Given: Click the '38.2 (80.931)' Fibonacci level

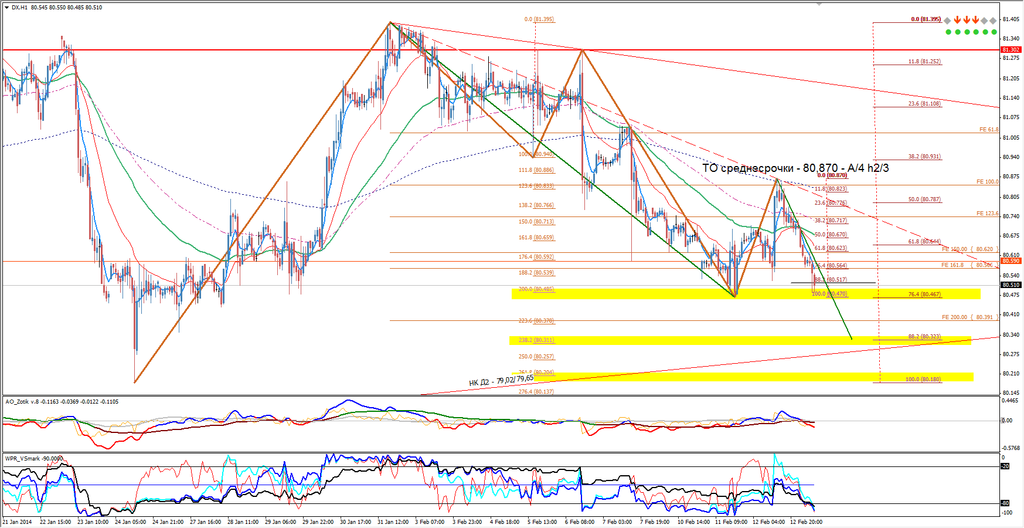Looking at the screenshot, I should tap(925, 157).
